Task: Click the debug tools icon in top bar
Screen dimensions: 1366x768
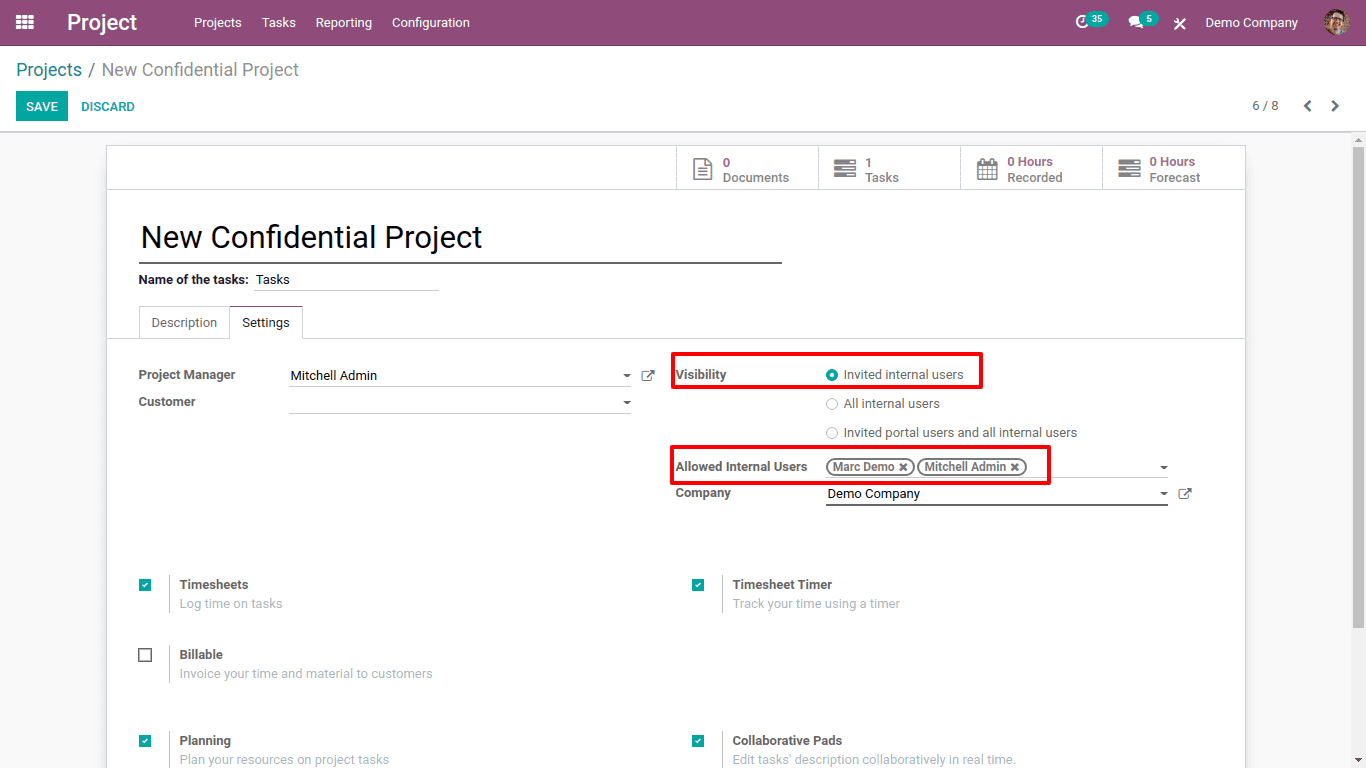Action: (1180, 23)
